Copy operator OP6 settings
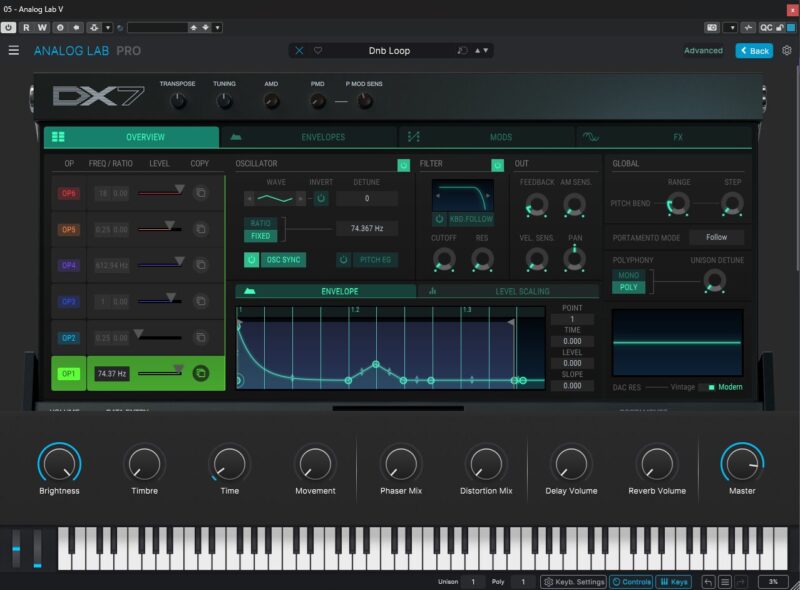800x590 pixels. tap(201, 193)
